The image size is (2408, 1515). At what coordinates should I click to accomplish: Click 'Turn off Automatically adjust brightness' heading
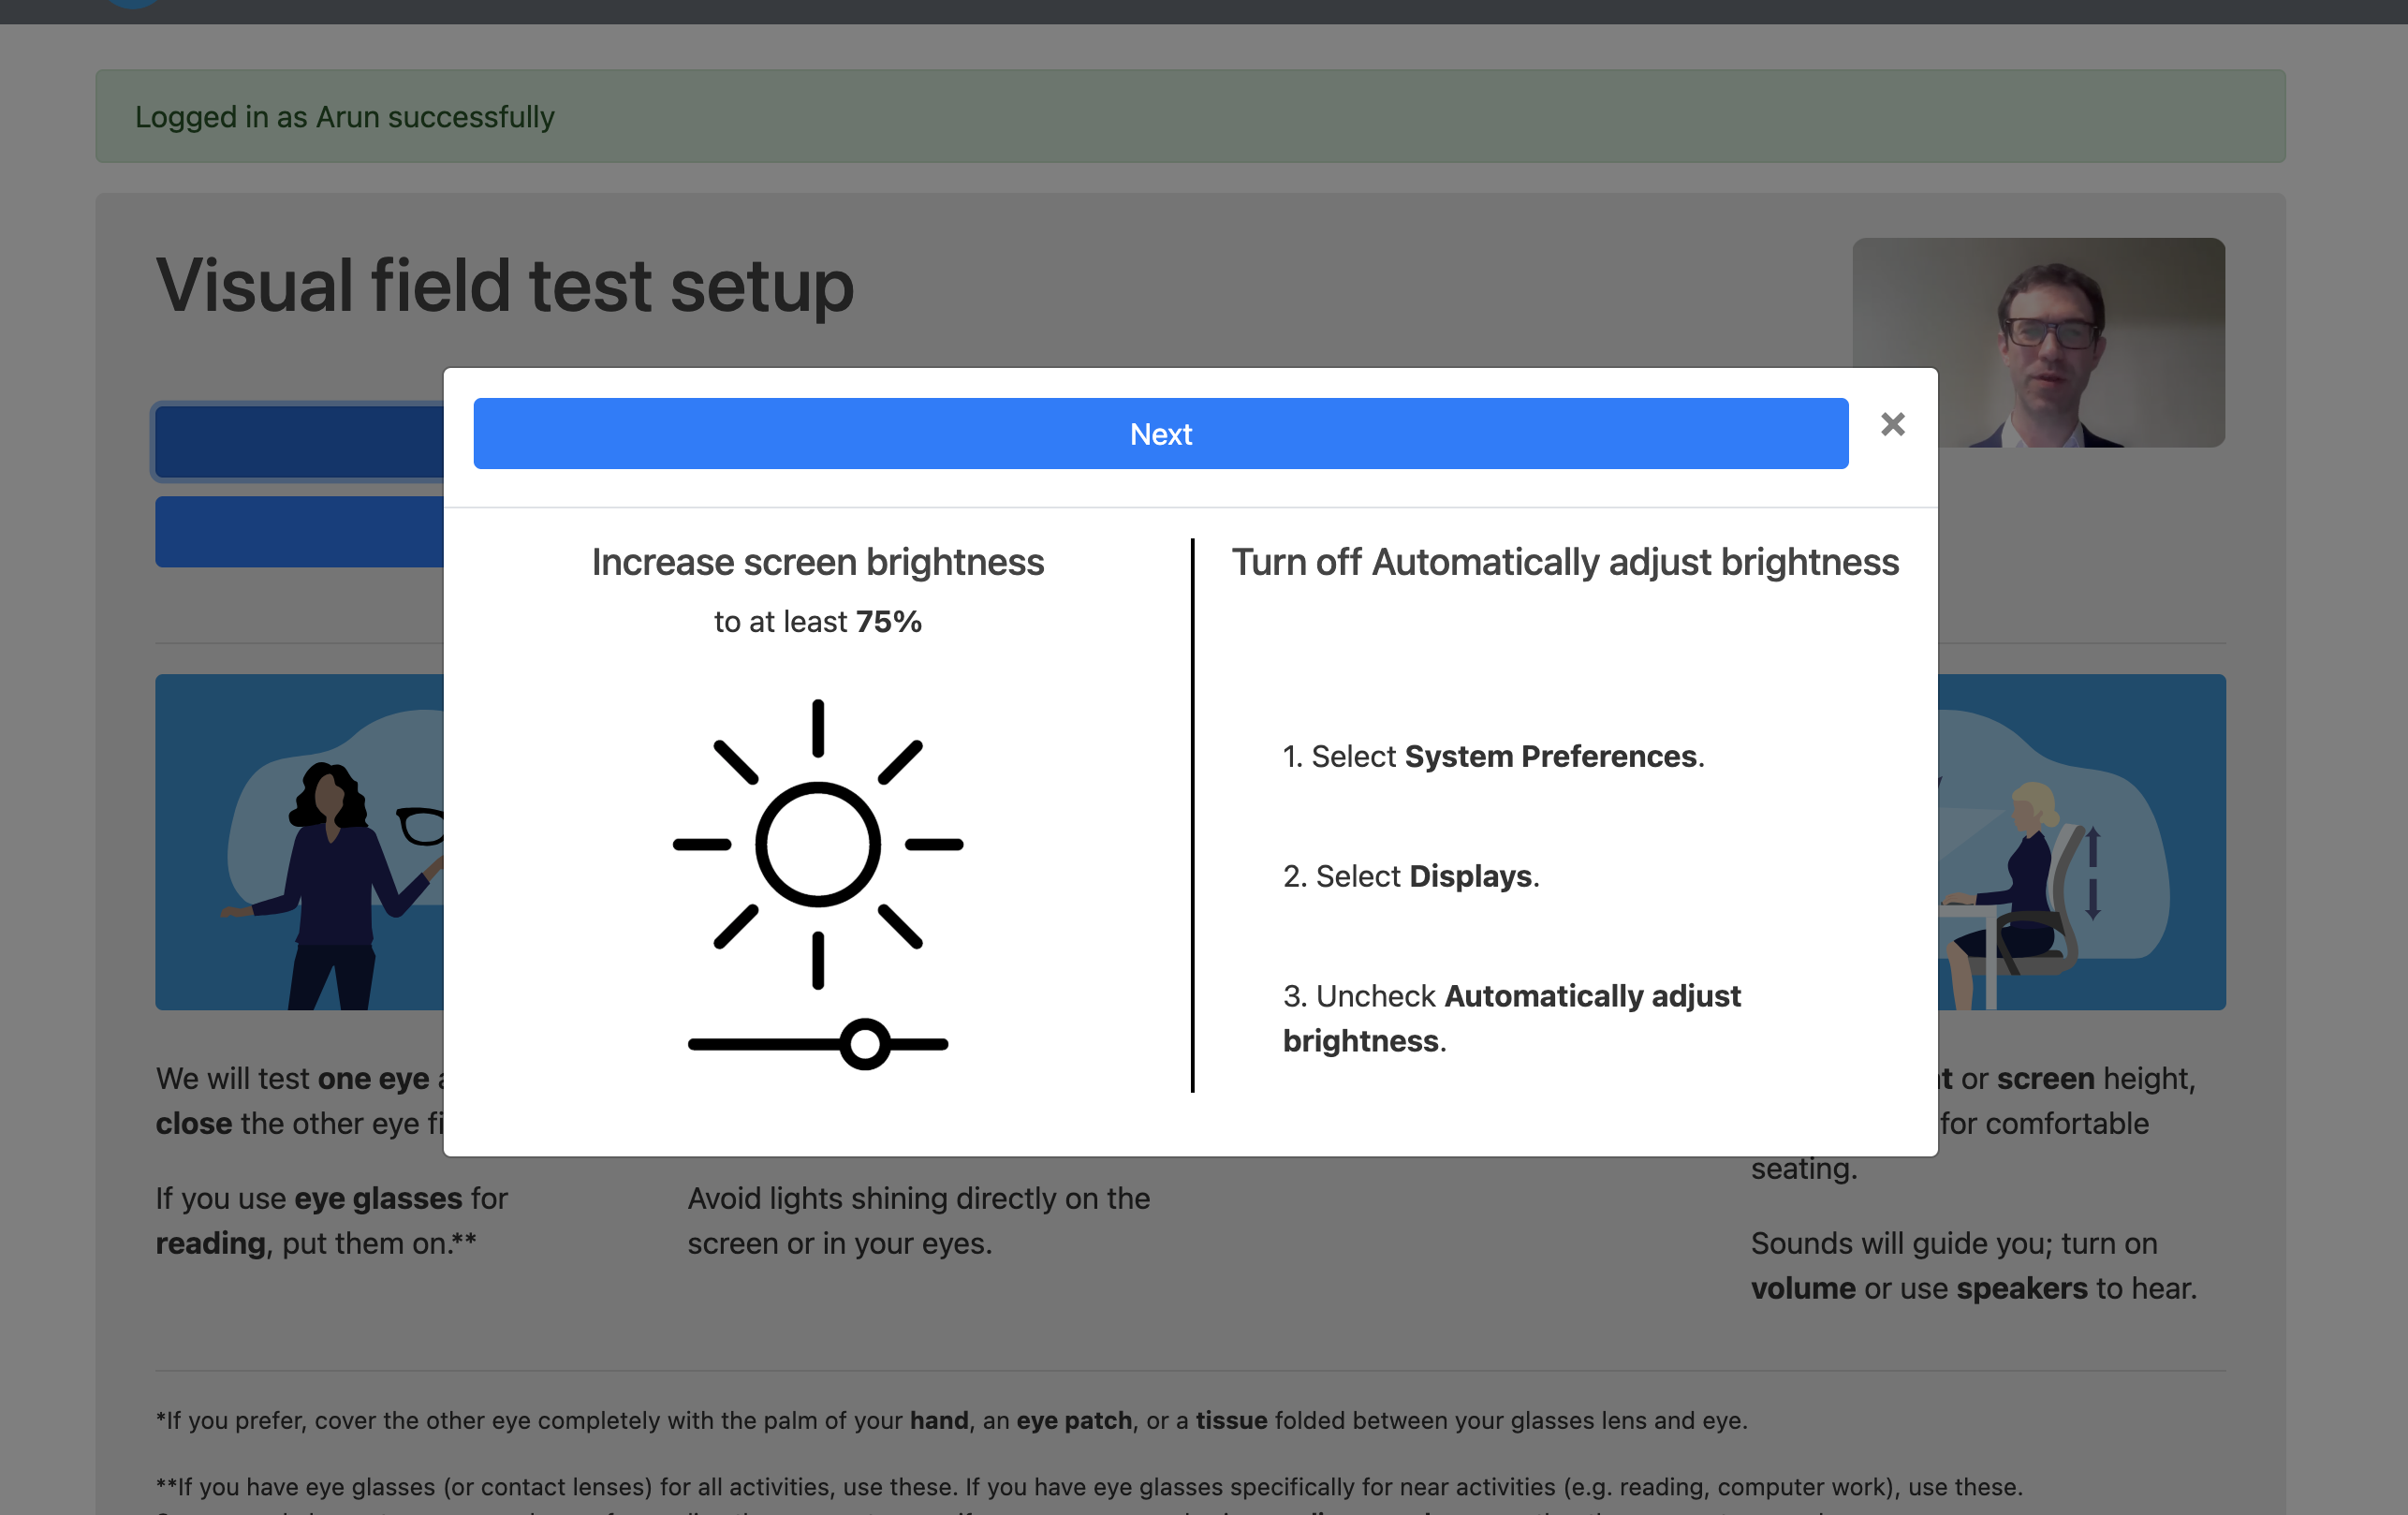(1565, 562)
